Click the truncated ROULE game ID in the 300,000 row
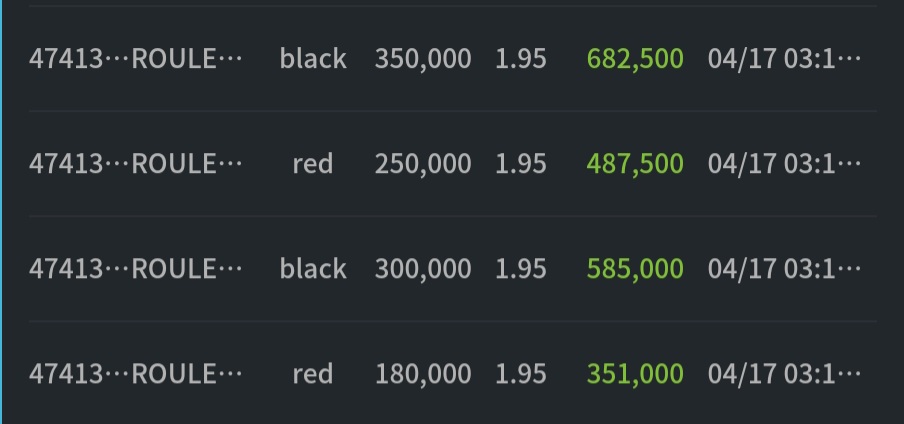The height and width of the screenshot is (424, 904). 187,269
